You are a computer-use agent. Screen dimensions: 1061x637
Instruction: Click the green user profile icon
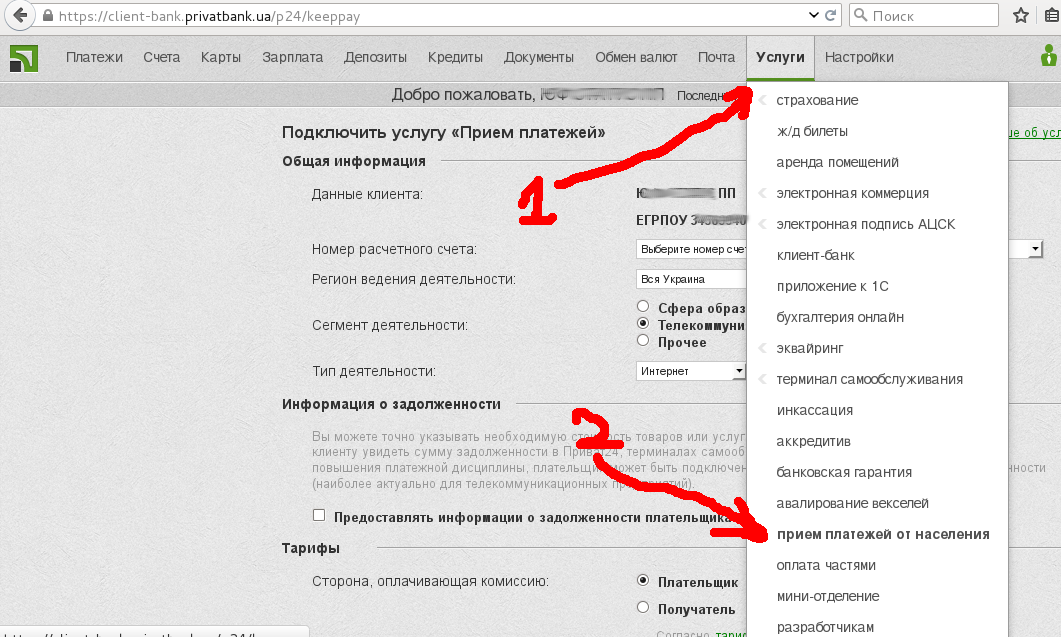tap(1049, 56)
